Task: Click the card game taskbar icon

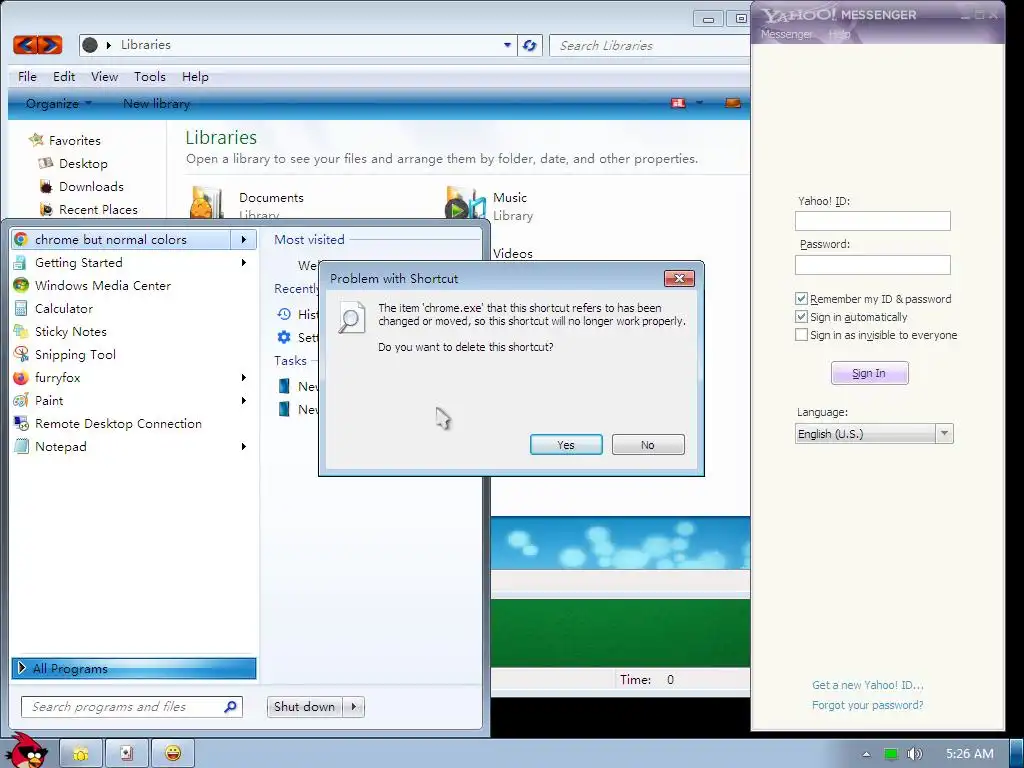Action: (127, 754)
